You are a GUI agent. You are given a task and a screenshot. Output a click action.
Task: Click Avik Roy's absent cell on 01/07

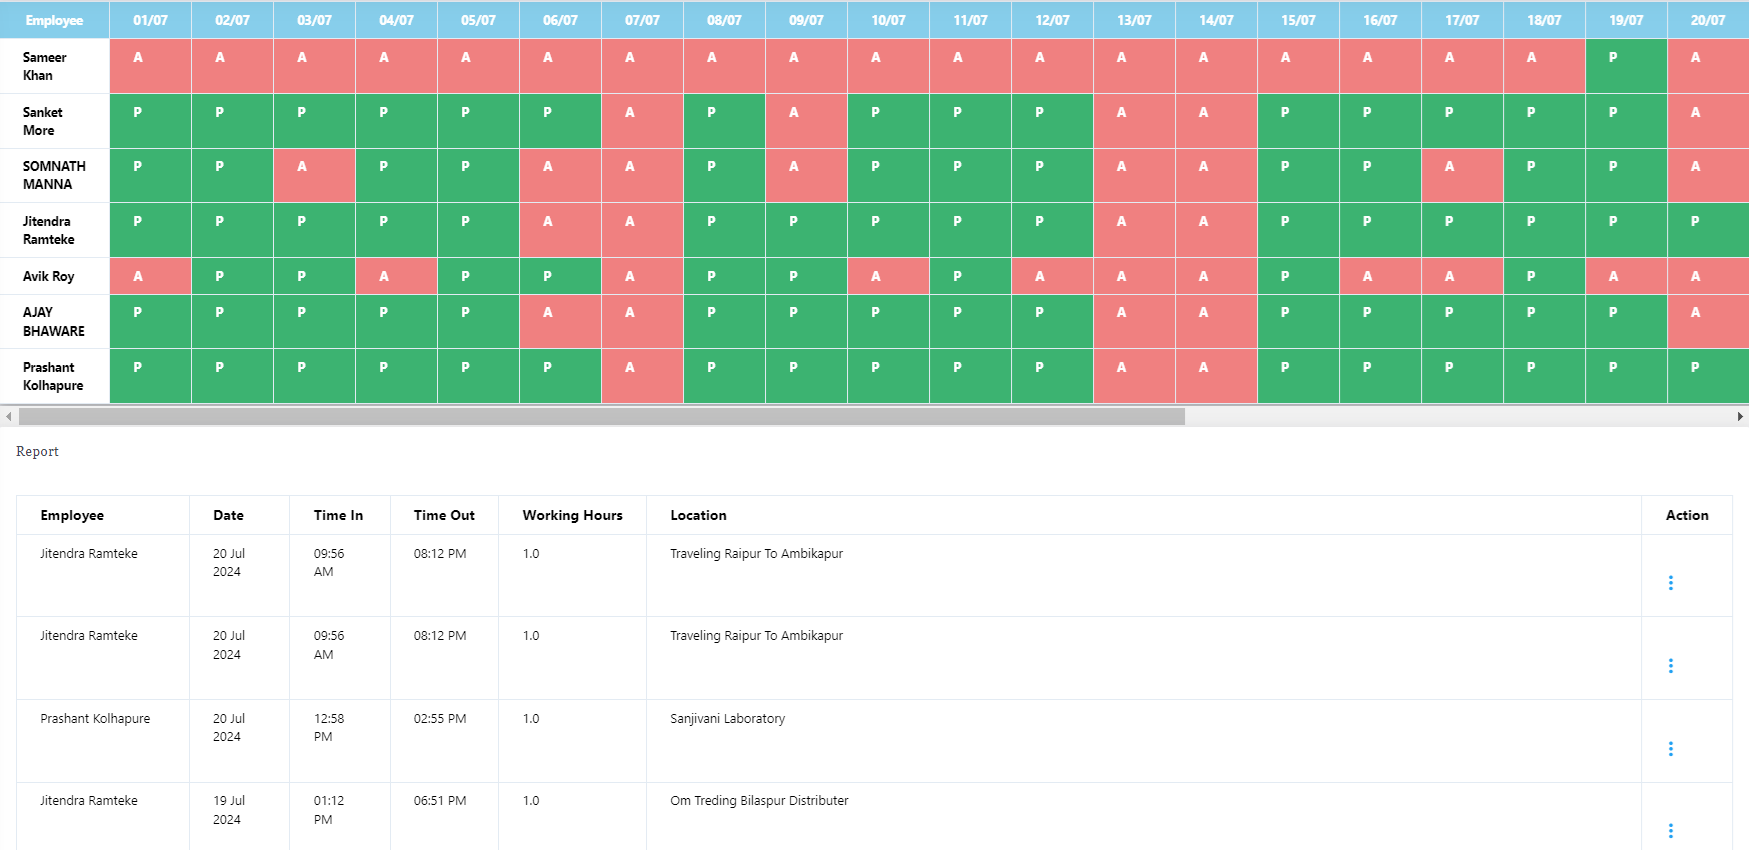150,276
